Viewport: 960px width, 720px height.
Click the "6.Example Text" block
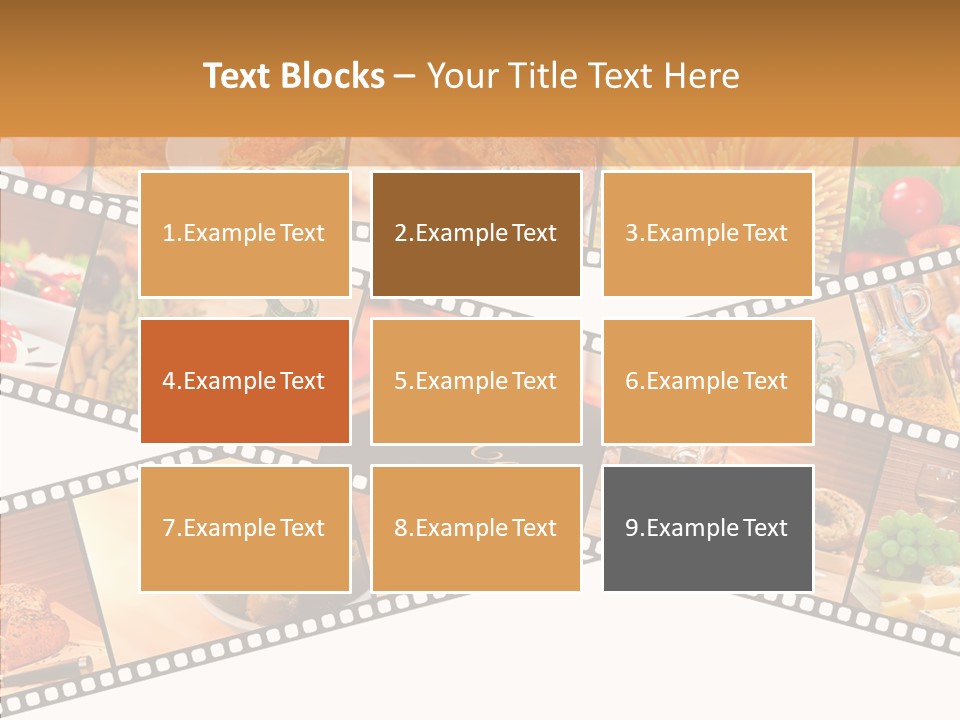707,381
